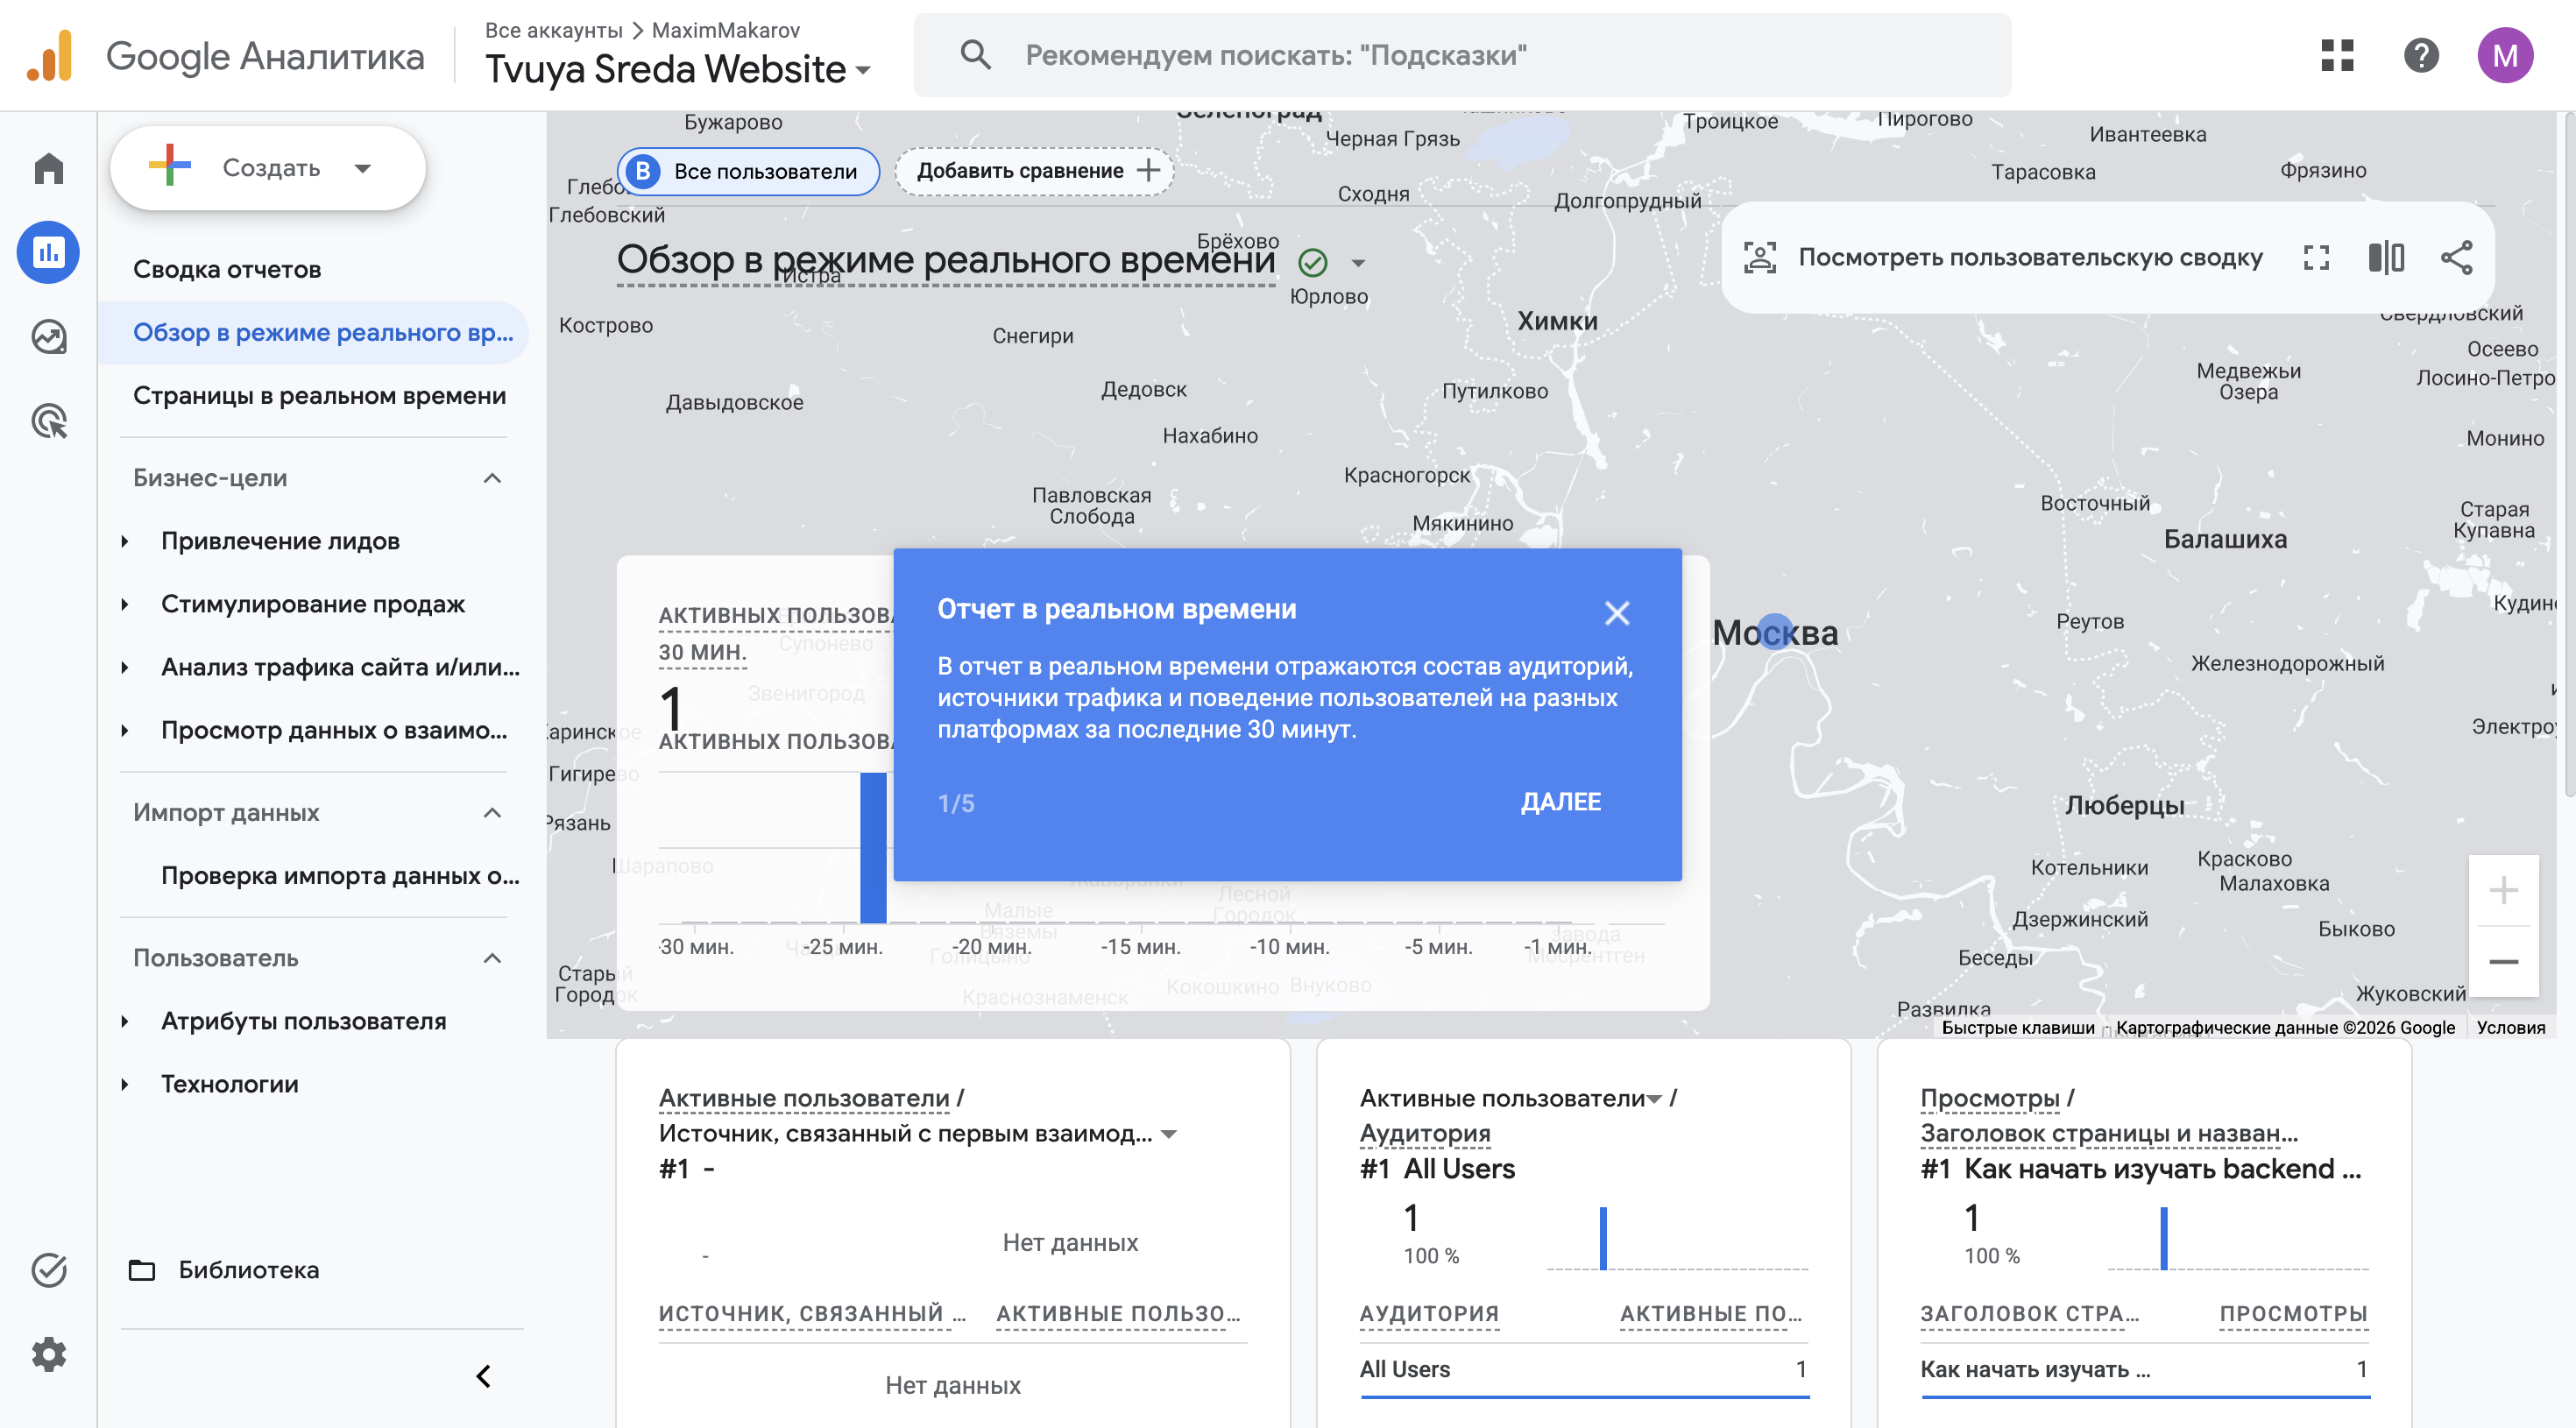This screenshot has width=2576, height=1428.
Task: Open the Advertising icon in the left rail
Action: tap(48, 421)
